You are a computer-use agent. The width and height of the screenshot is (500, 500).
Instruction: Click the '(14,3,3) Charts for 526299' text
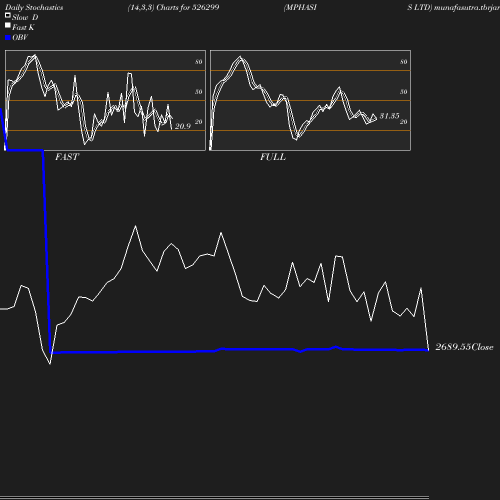coord(173,7)
